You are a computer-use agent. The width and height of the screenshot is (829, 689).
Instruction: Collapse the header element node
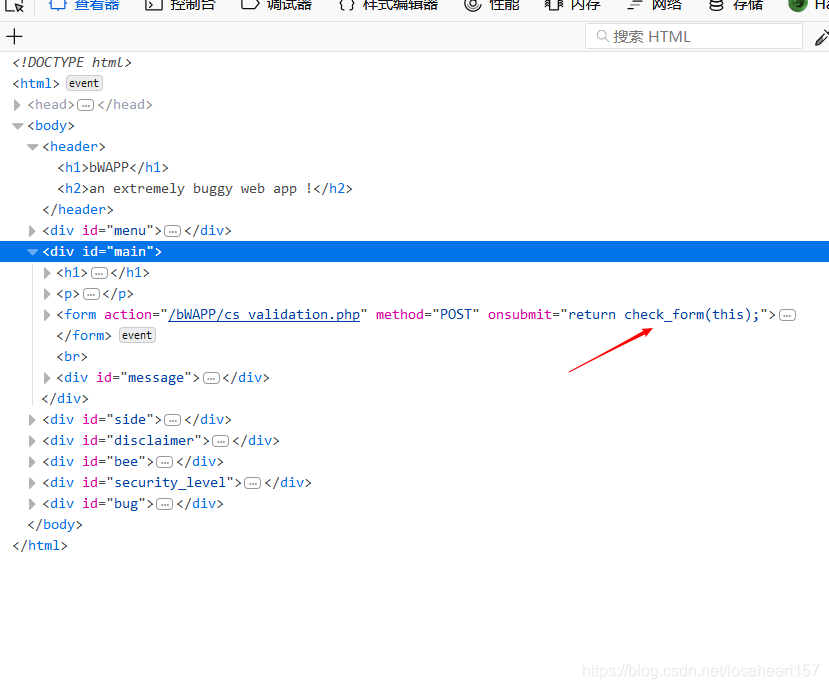[33, 147]
